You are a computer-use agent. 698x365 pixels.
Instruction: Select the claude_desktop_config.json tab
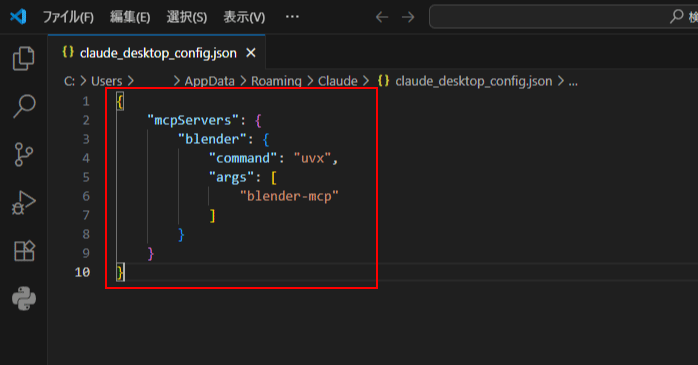coord(157,53)
